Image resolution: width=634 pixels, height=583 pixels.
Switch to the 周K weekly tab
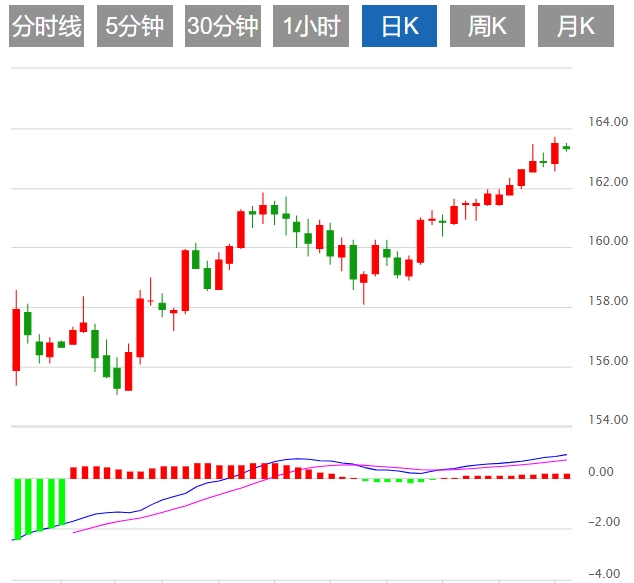[487, 26]
